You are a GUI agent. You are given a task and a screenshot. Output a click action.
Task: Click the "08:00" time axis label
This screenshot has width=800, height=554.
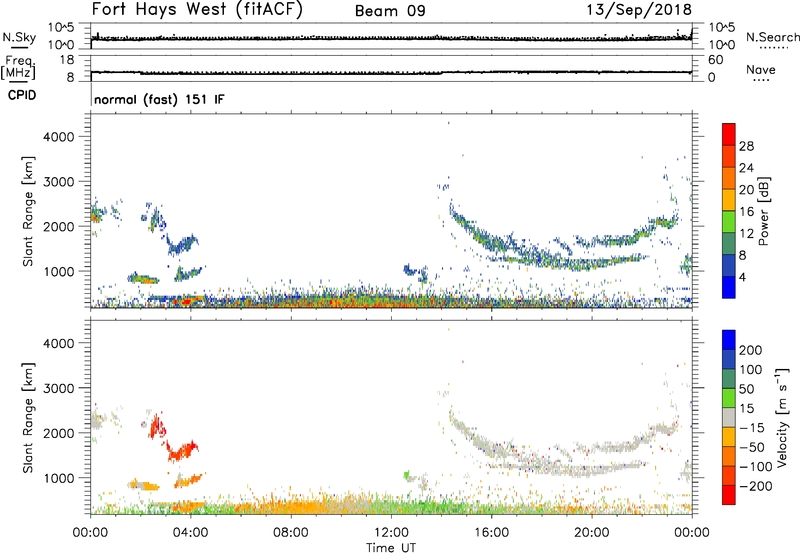(291, 533)
